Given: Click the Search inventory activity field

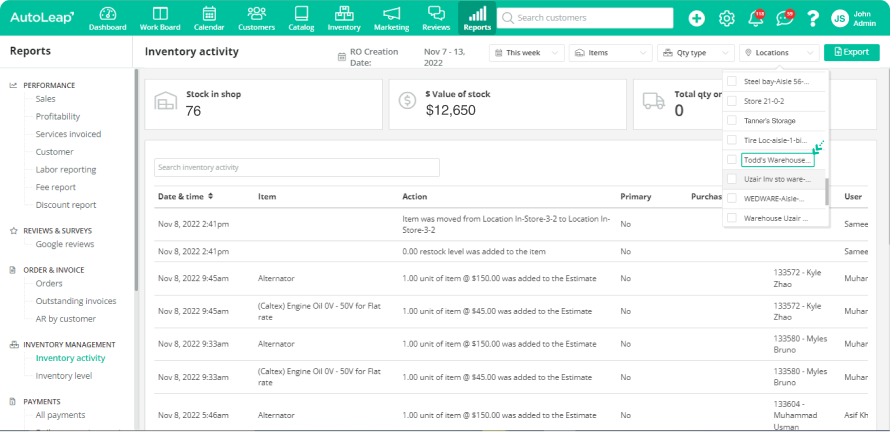Looking at the screenshot, I should [296, 167].
